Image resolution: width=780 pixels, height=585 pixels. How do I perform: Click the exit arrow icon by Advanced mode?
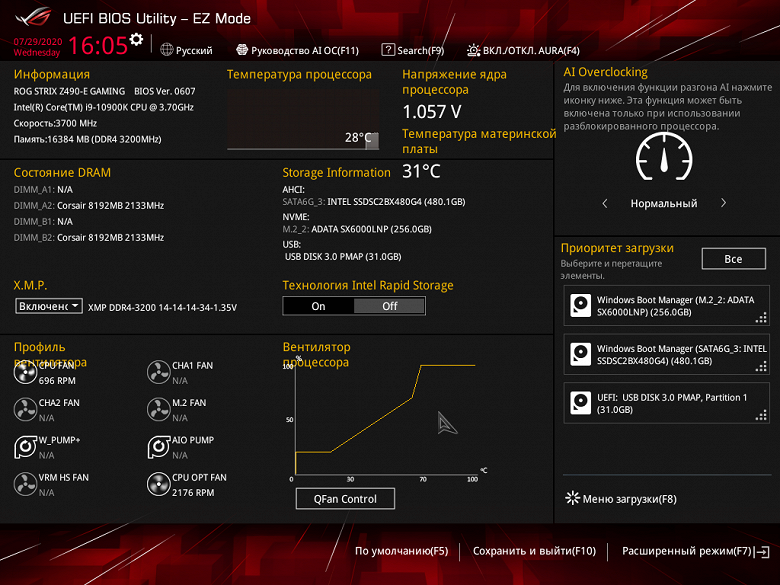coord(762,551)
